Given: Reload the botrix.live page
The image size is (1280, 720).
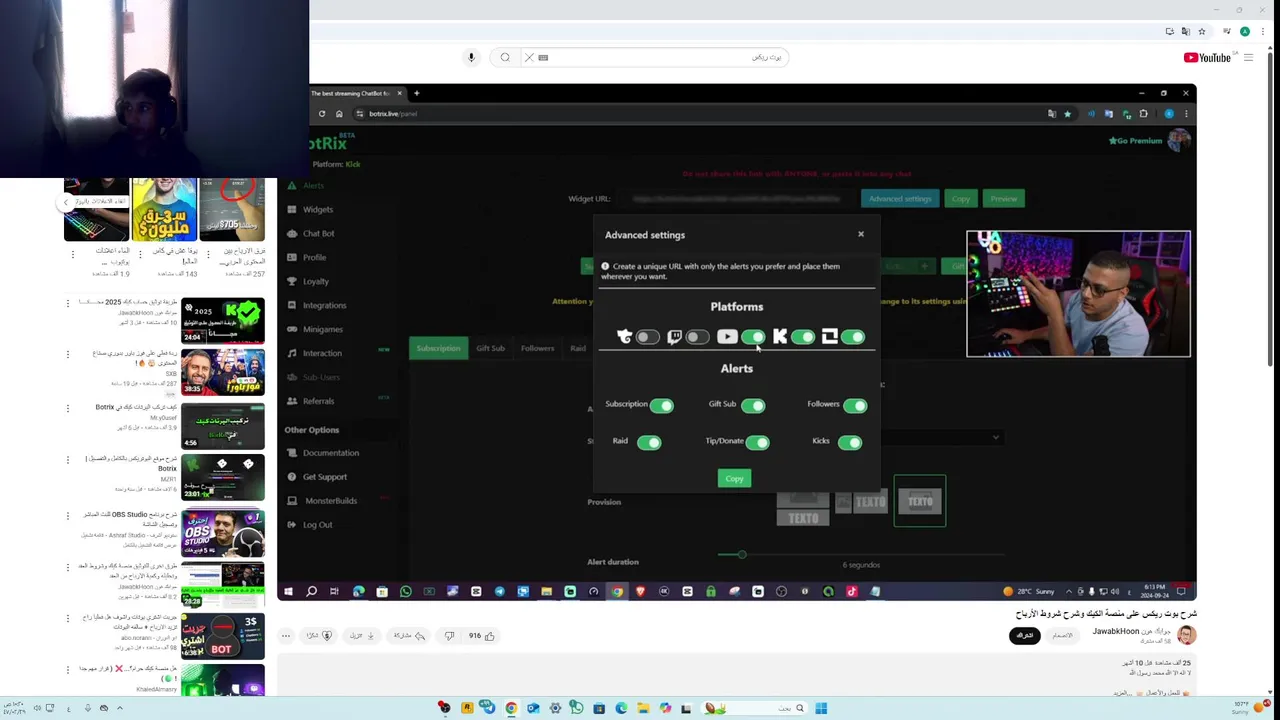Looking at the screenshot, I should tap(322, 113).
